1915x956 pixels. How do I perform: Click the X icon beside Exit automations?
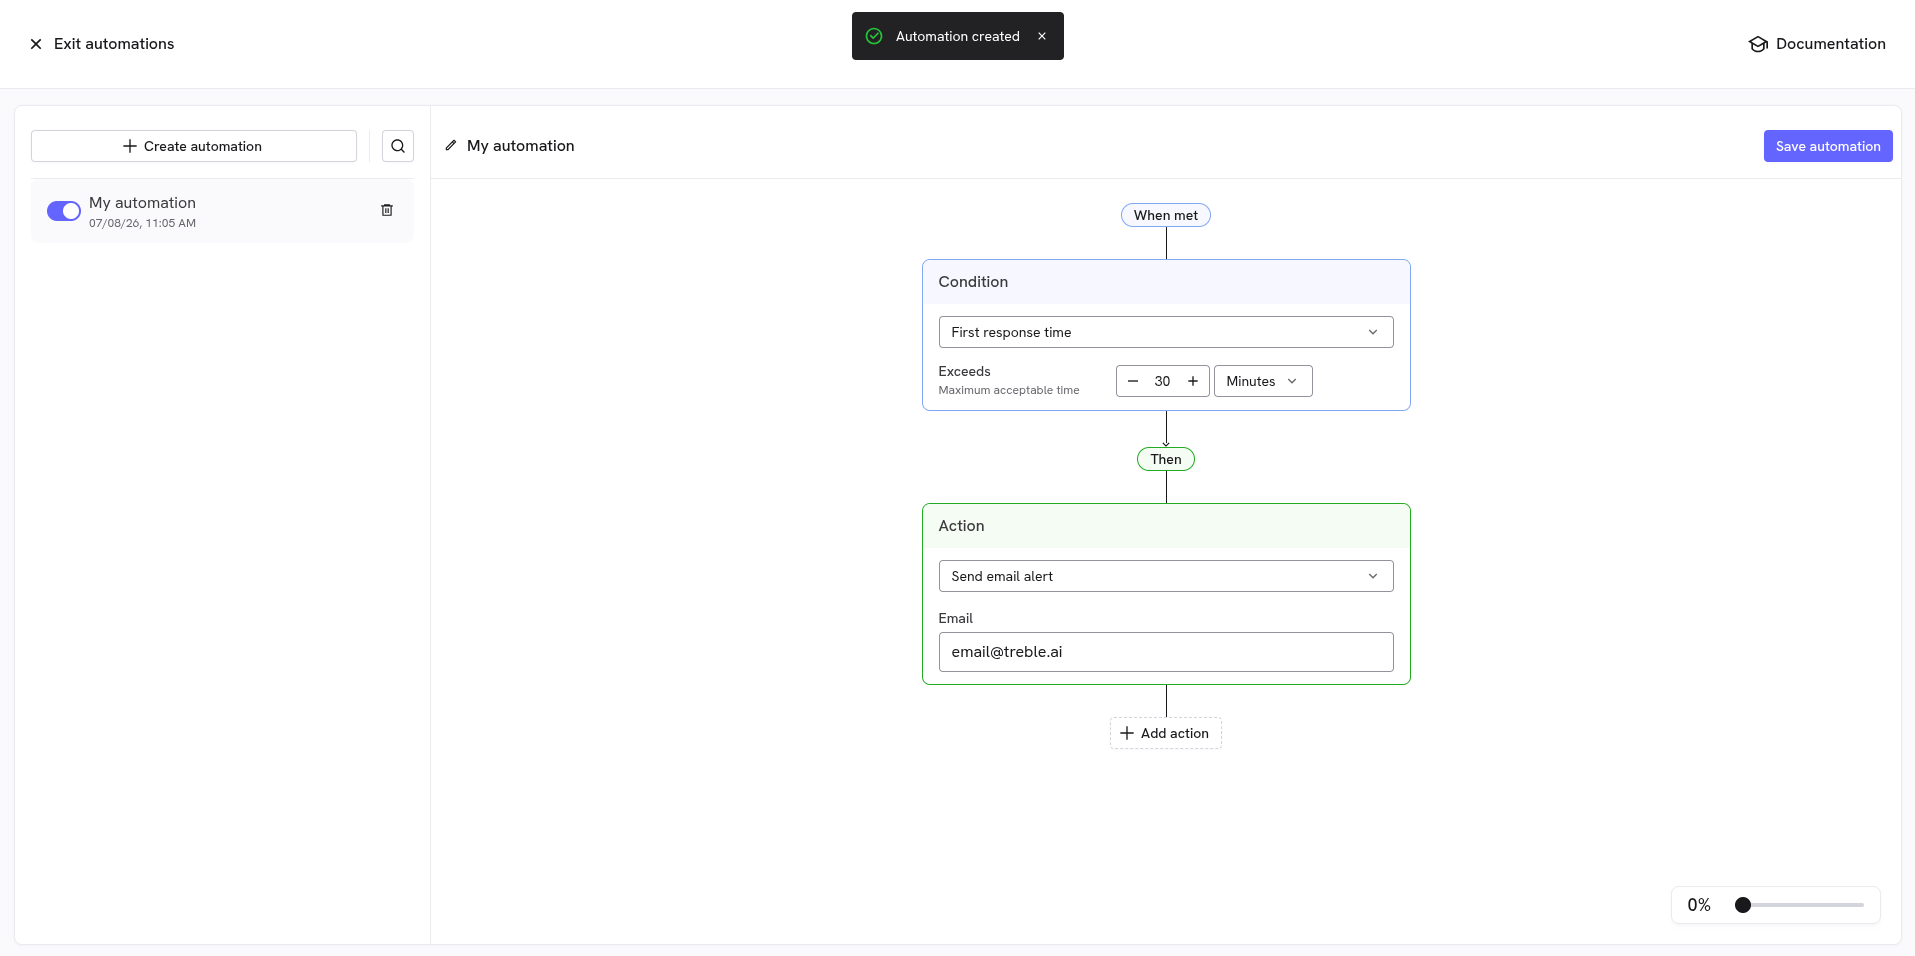36,44
